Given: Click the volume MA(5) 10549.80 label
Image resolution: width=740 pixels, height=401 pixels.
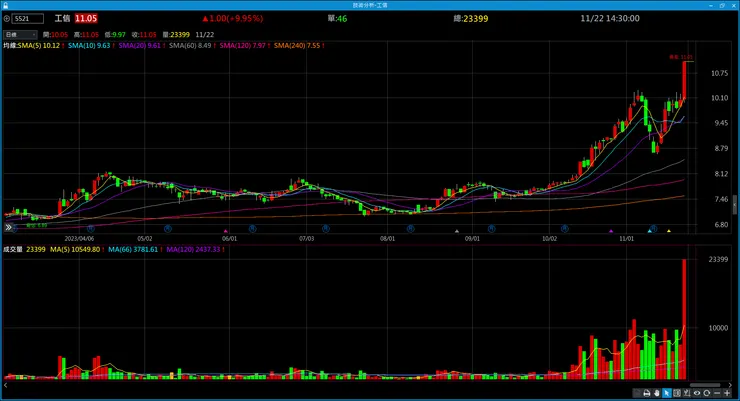Looking at the screenshot, I should pos(75,249).
